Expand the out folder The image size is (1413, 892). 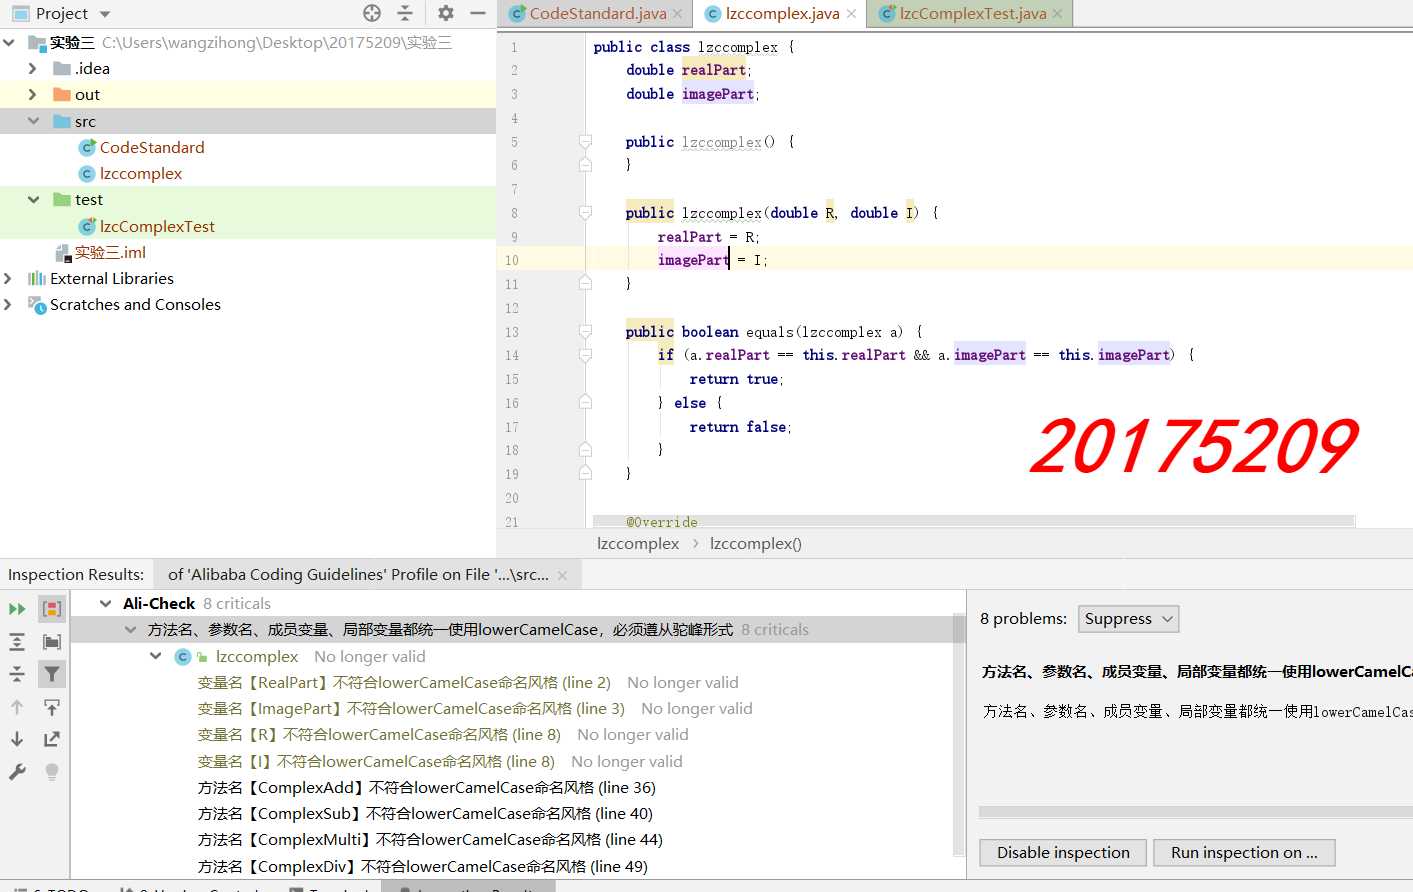pyautogui.click(x=33, y=94)
